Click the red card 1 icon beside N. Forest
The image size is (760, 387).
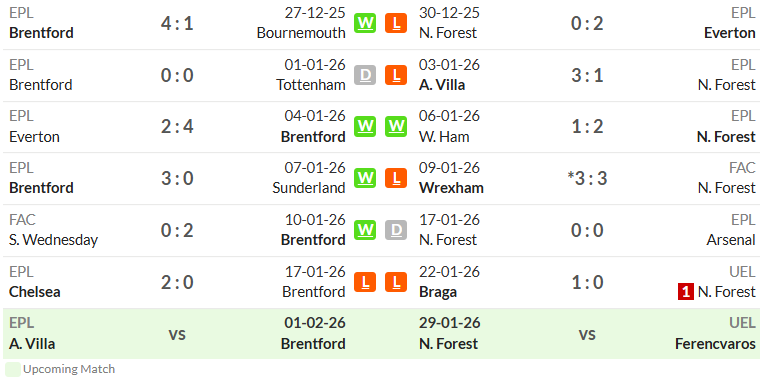[686, 292]
